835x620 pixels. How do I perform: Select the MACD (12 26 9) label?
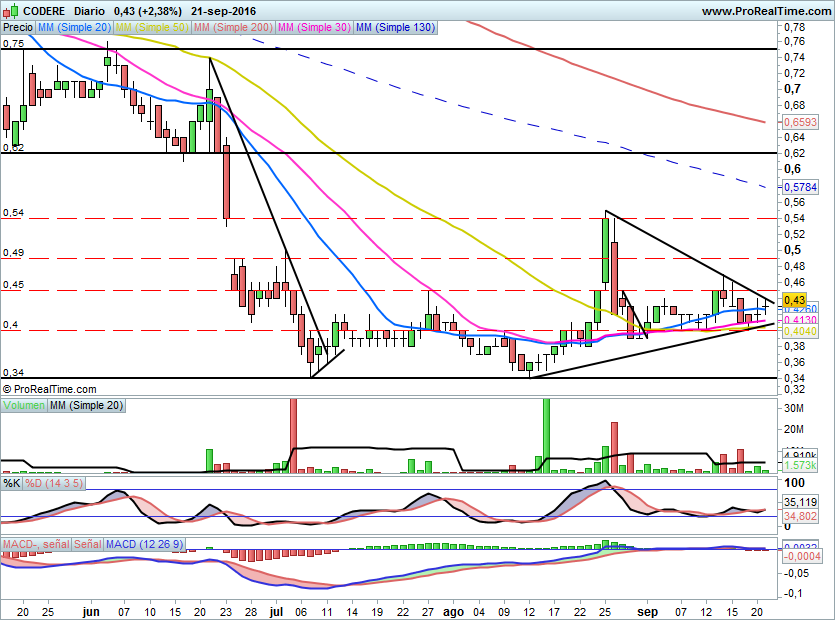click(x=145, y=544)
